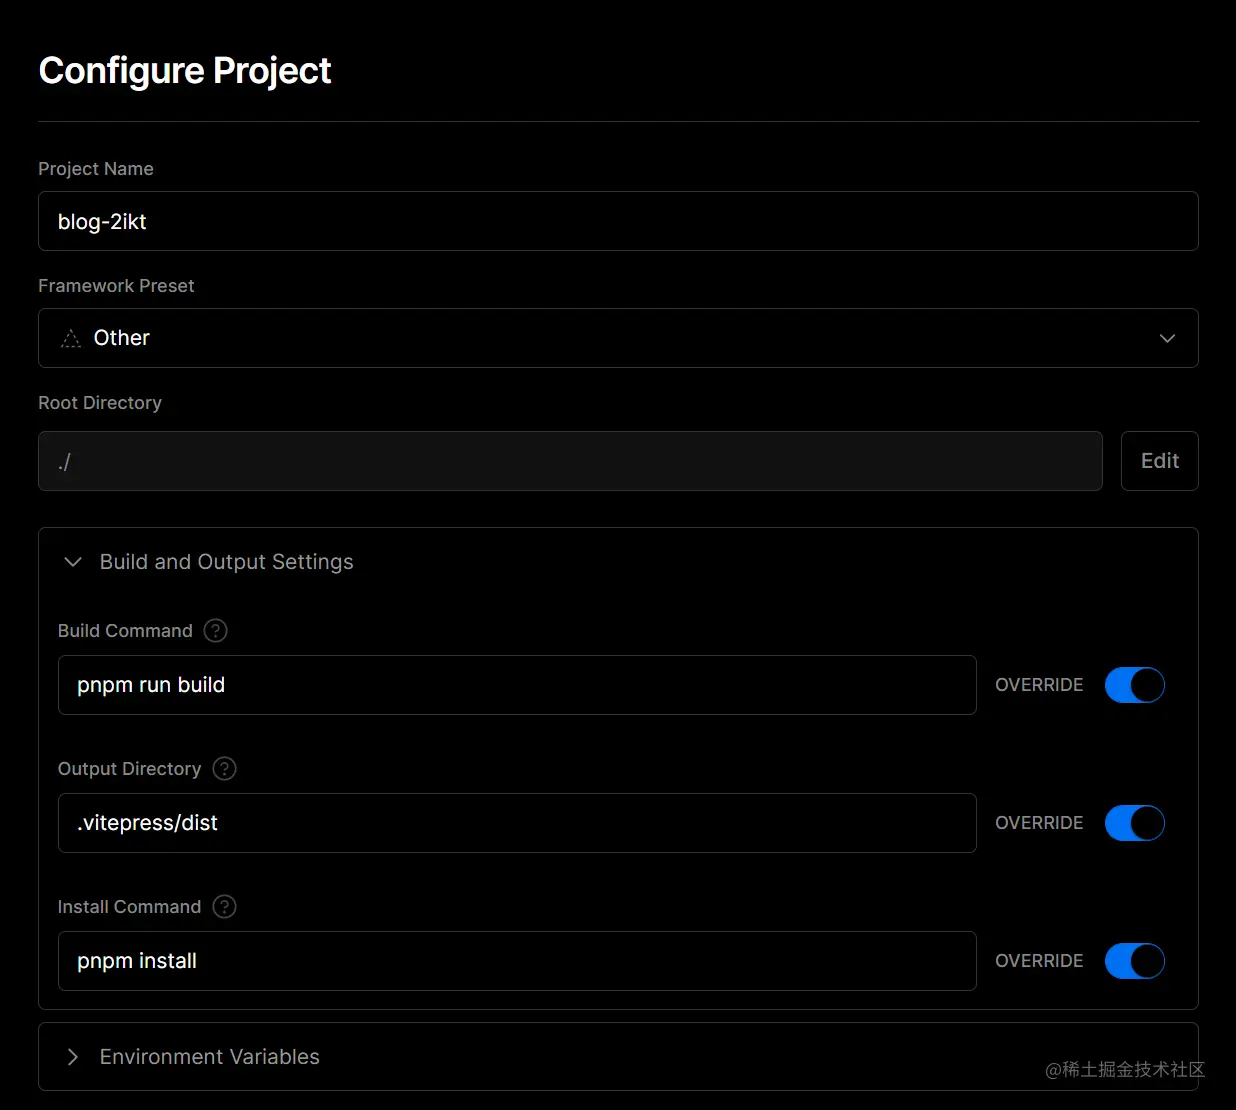Click Edit next to Root Directory
The height and width of the screenshot is (1110, 1236).
coord(1159,461)
